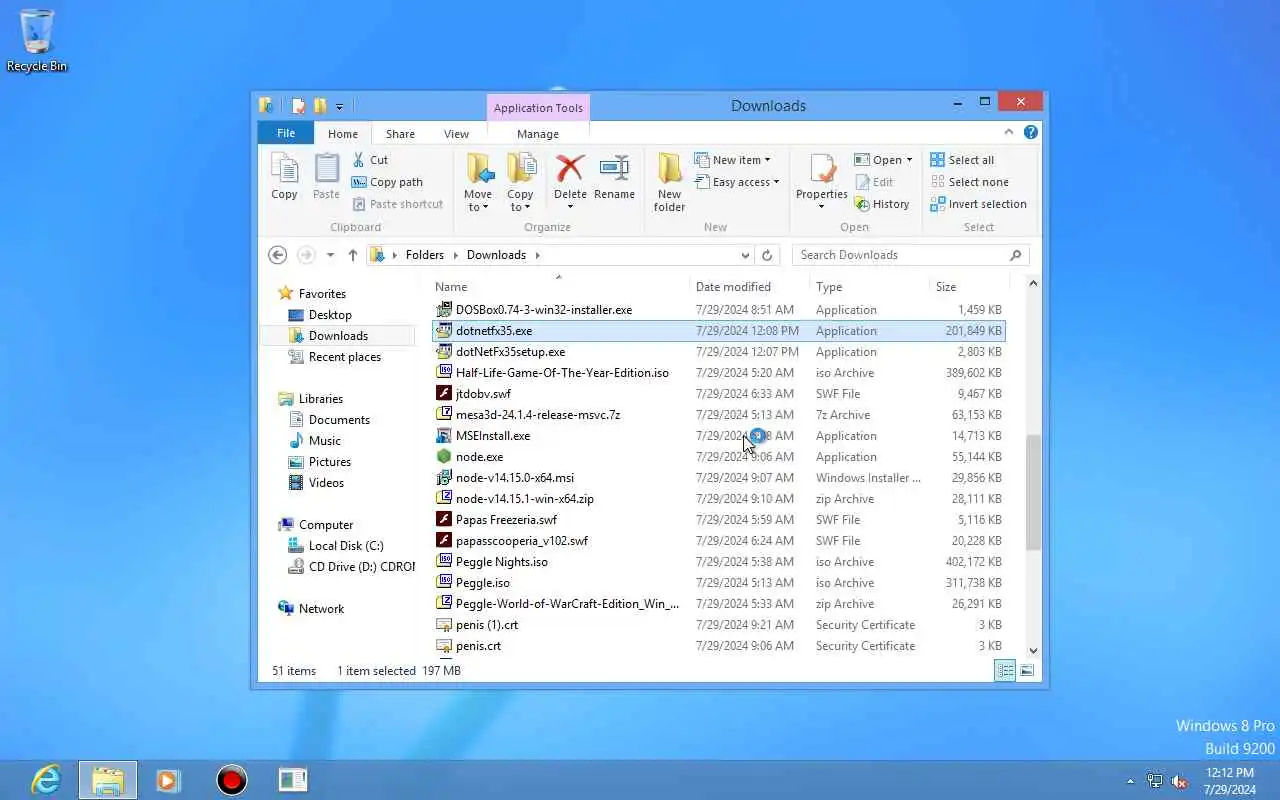Click the Application Tools contextual tab
Image resolution: width=1280 pixels, height=800 pixels.
coord(538,108)
